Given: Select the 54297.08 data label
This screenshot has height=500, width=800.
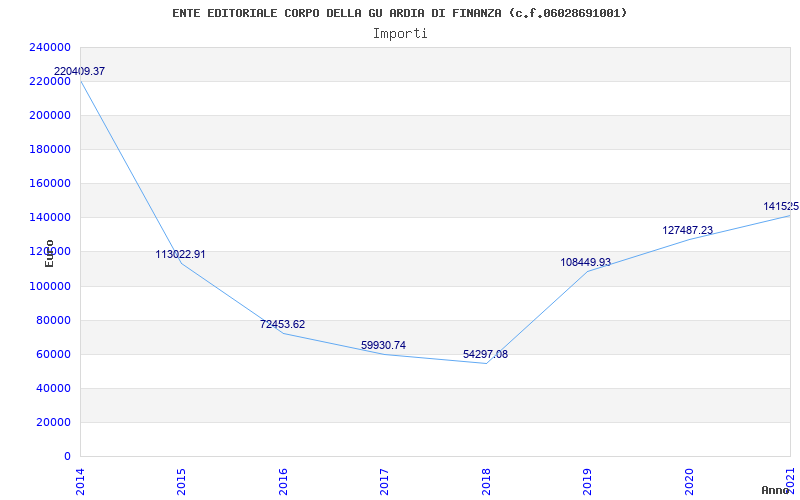Looking at the screenshot, I should [486, 354].
